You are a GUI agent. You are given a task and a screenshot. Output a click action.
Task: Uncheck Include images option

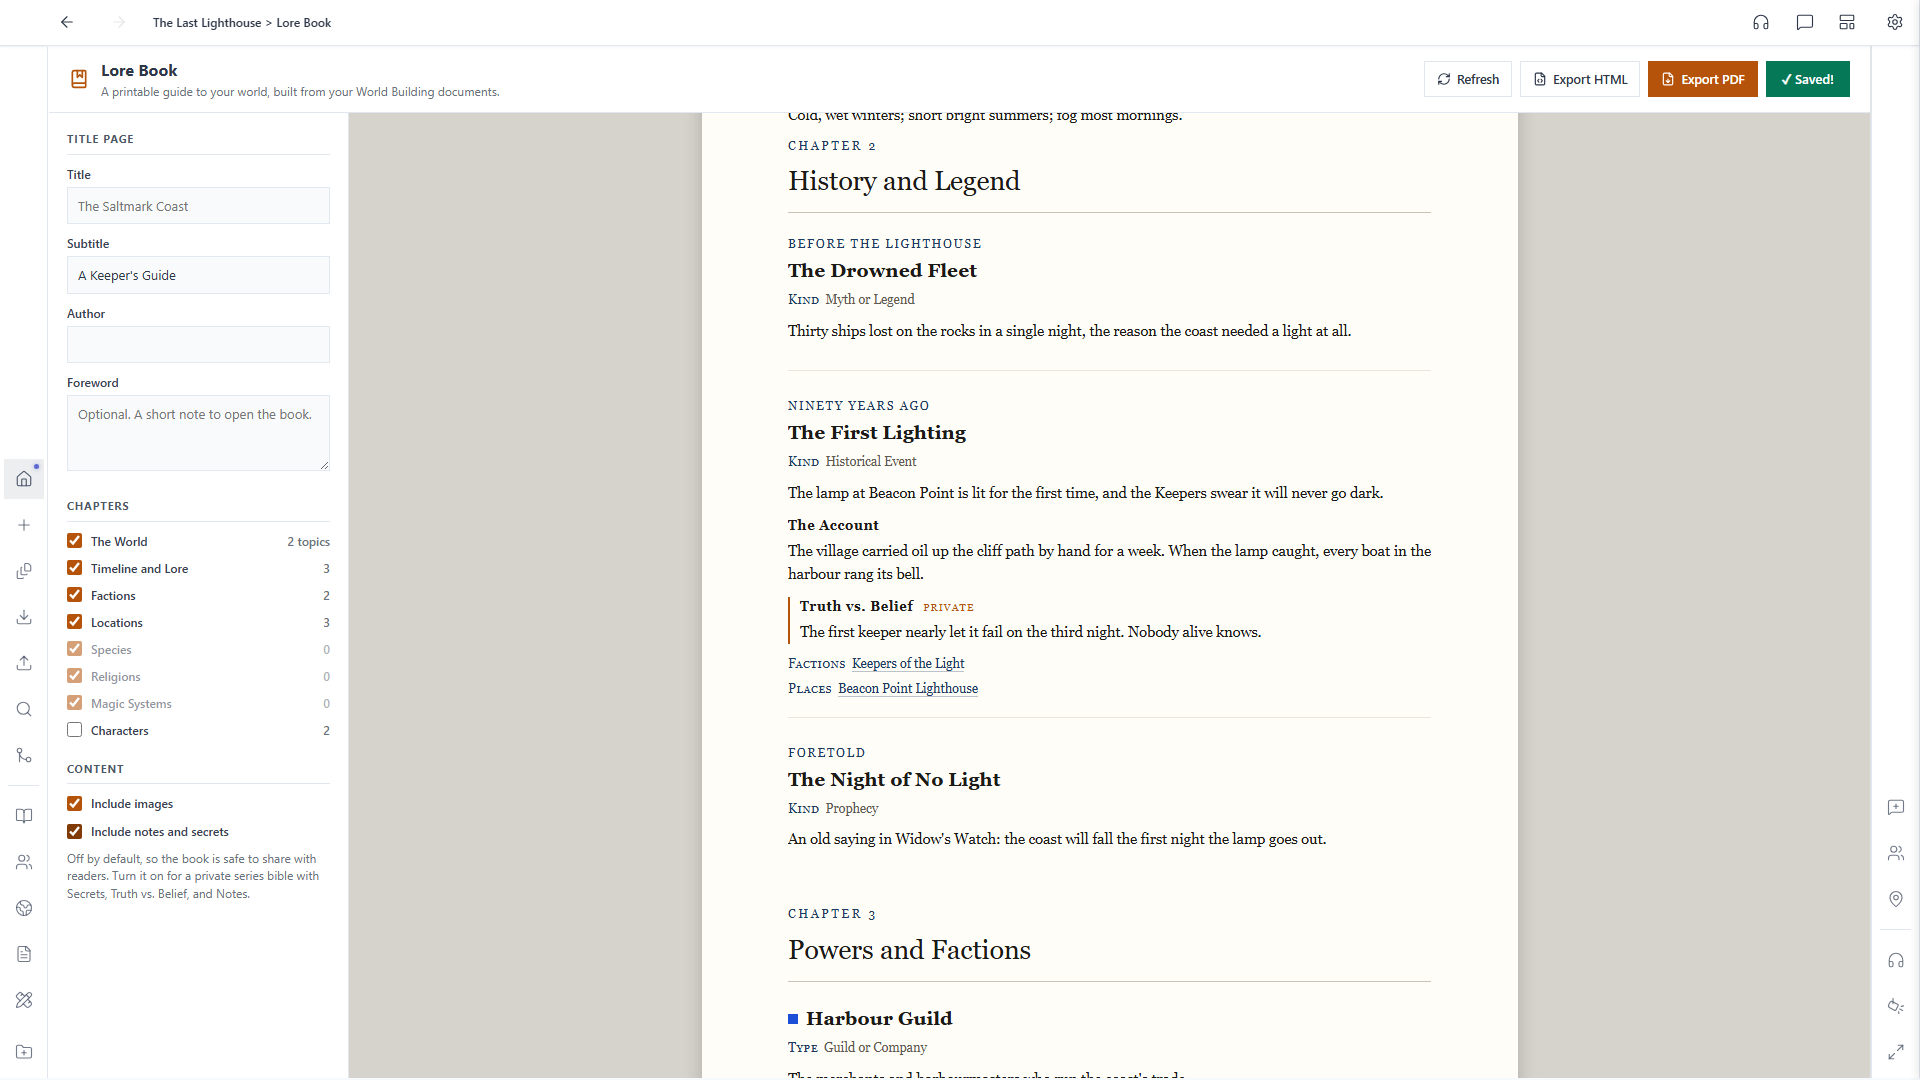point(75,803)
